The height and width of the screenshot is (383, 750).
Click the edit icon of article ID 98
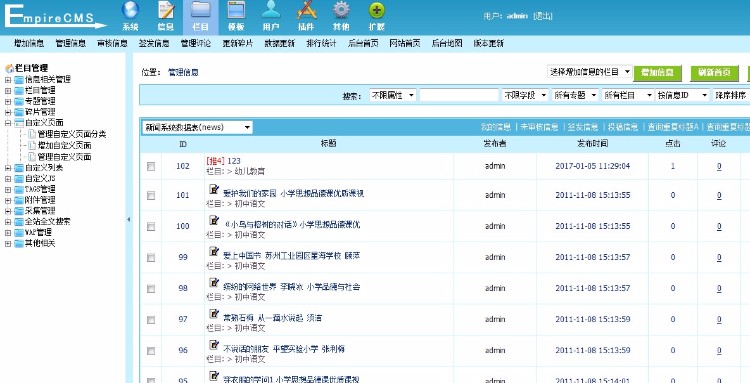[214, 283]
